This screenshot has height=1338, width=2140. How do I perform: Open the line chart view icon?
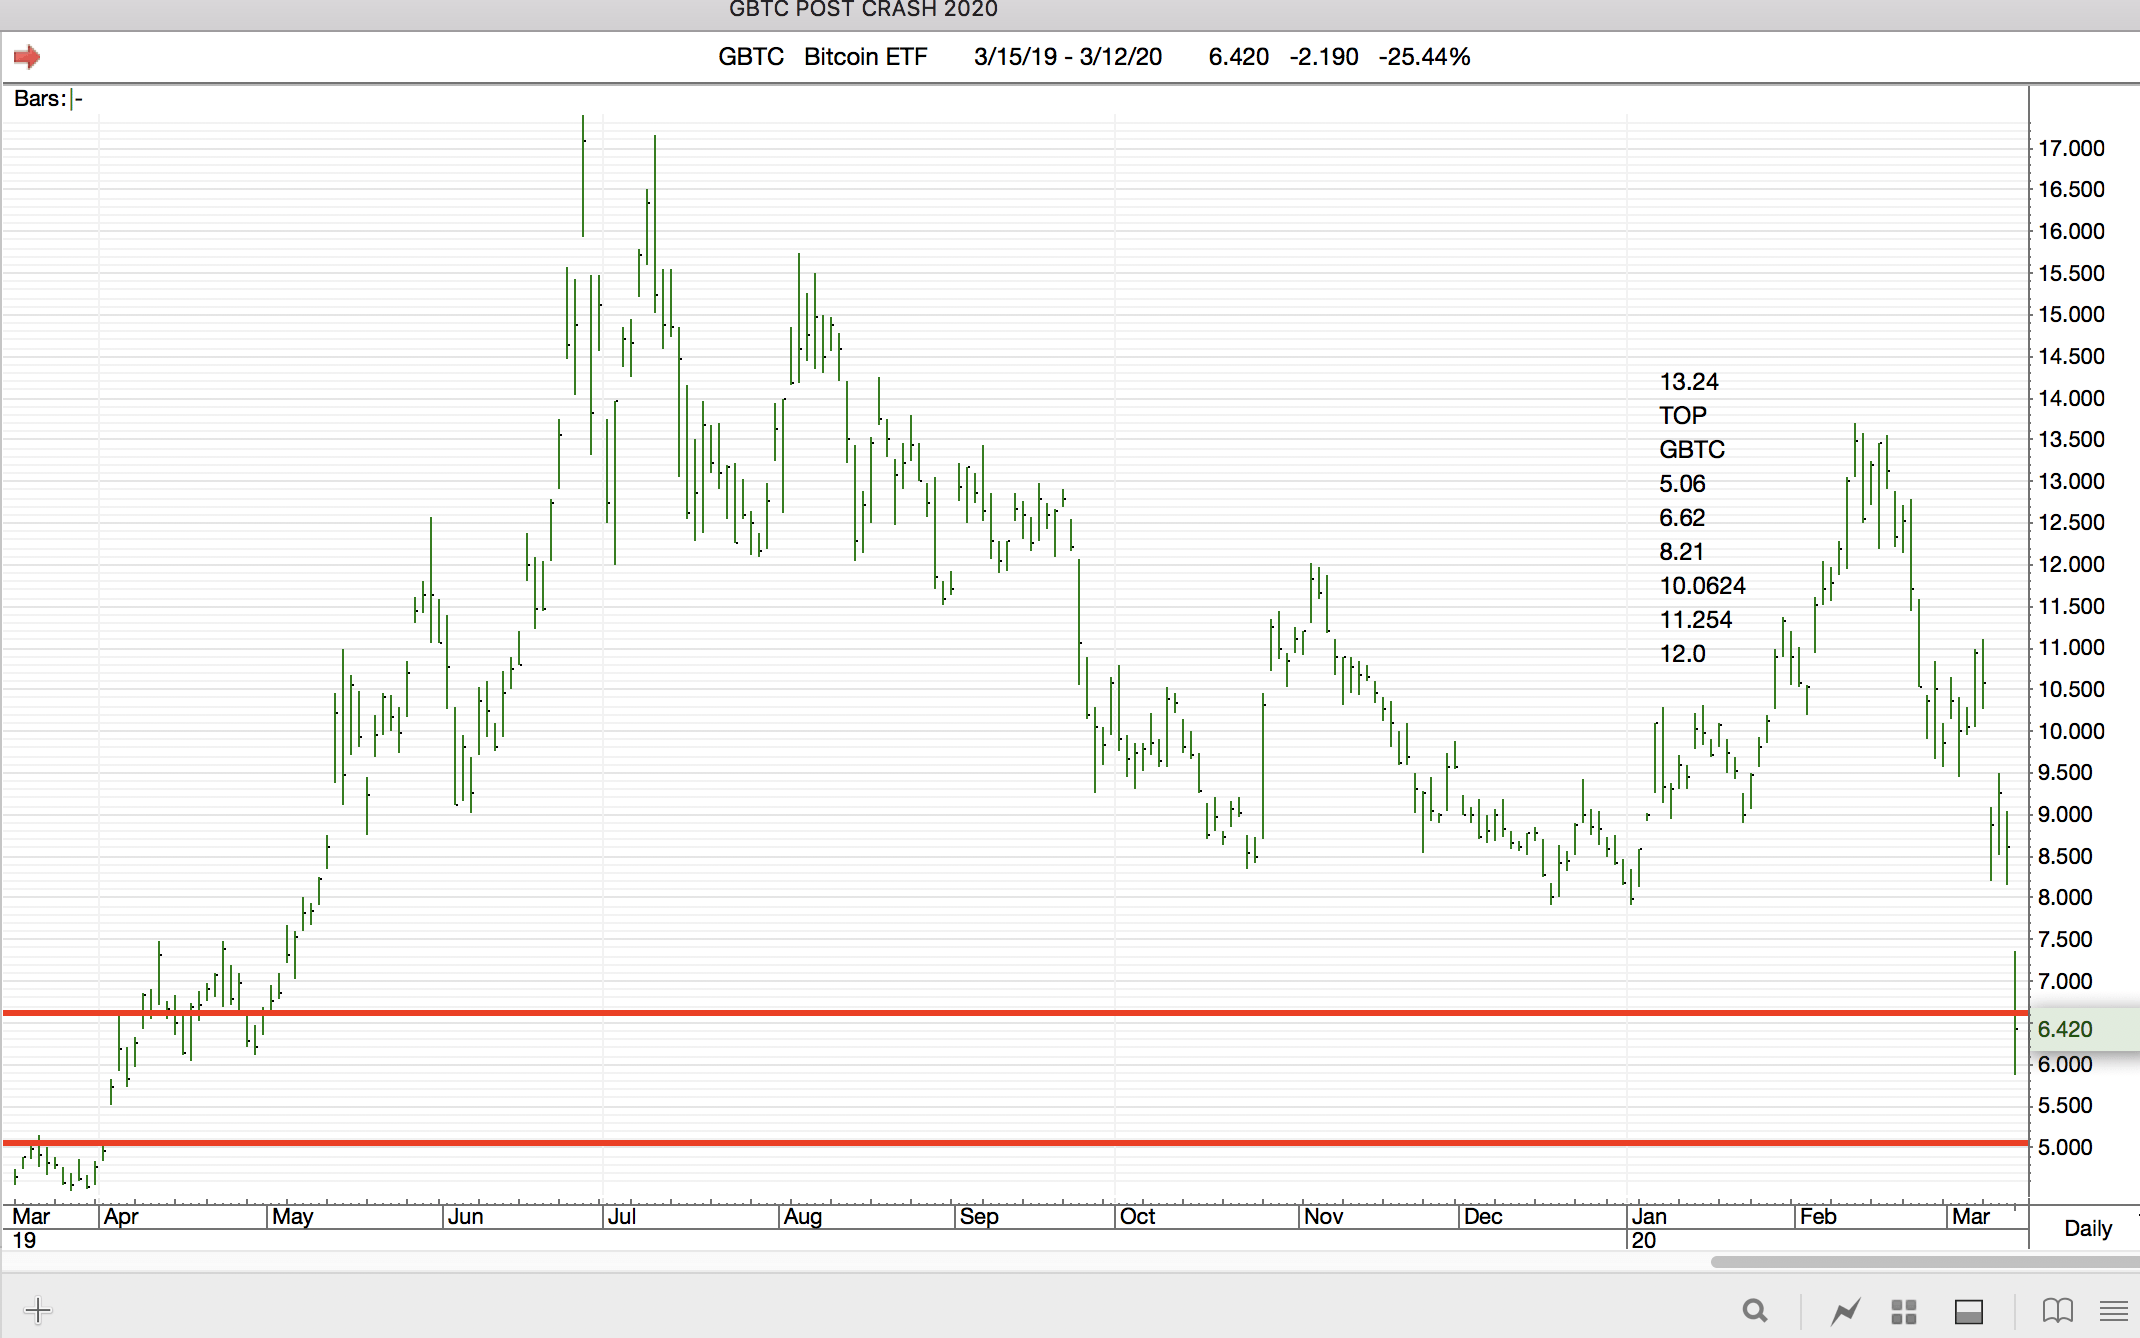tap(1845, 1310)
